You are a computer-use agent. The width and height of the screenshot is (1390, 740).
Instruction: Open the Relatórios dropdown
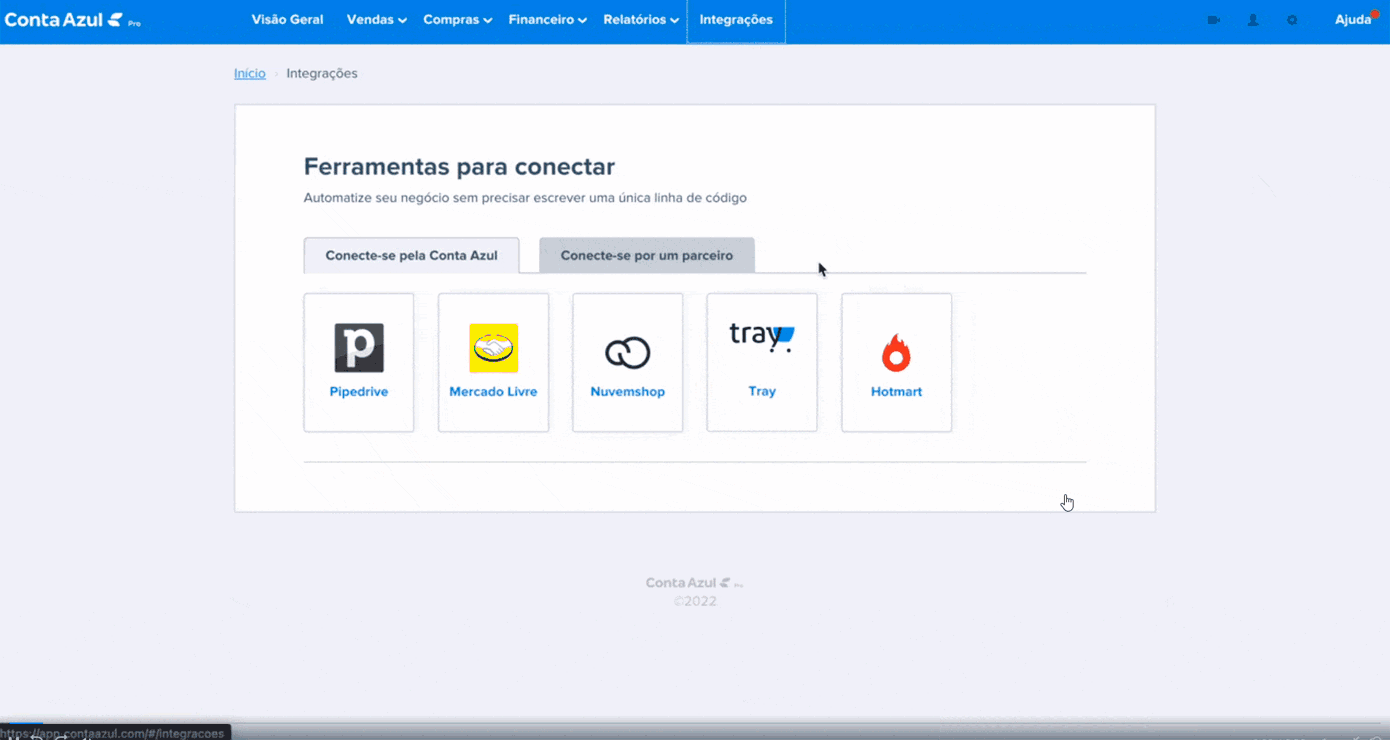(x=640, y=19)
